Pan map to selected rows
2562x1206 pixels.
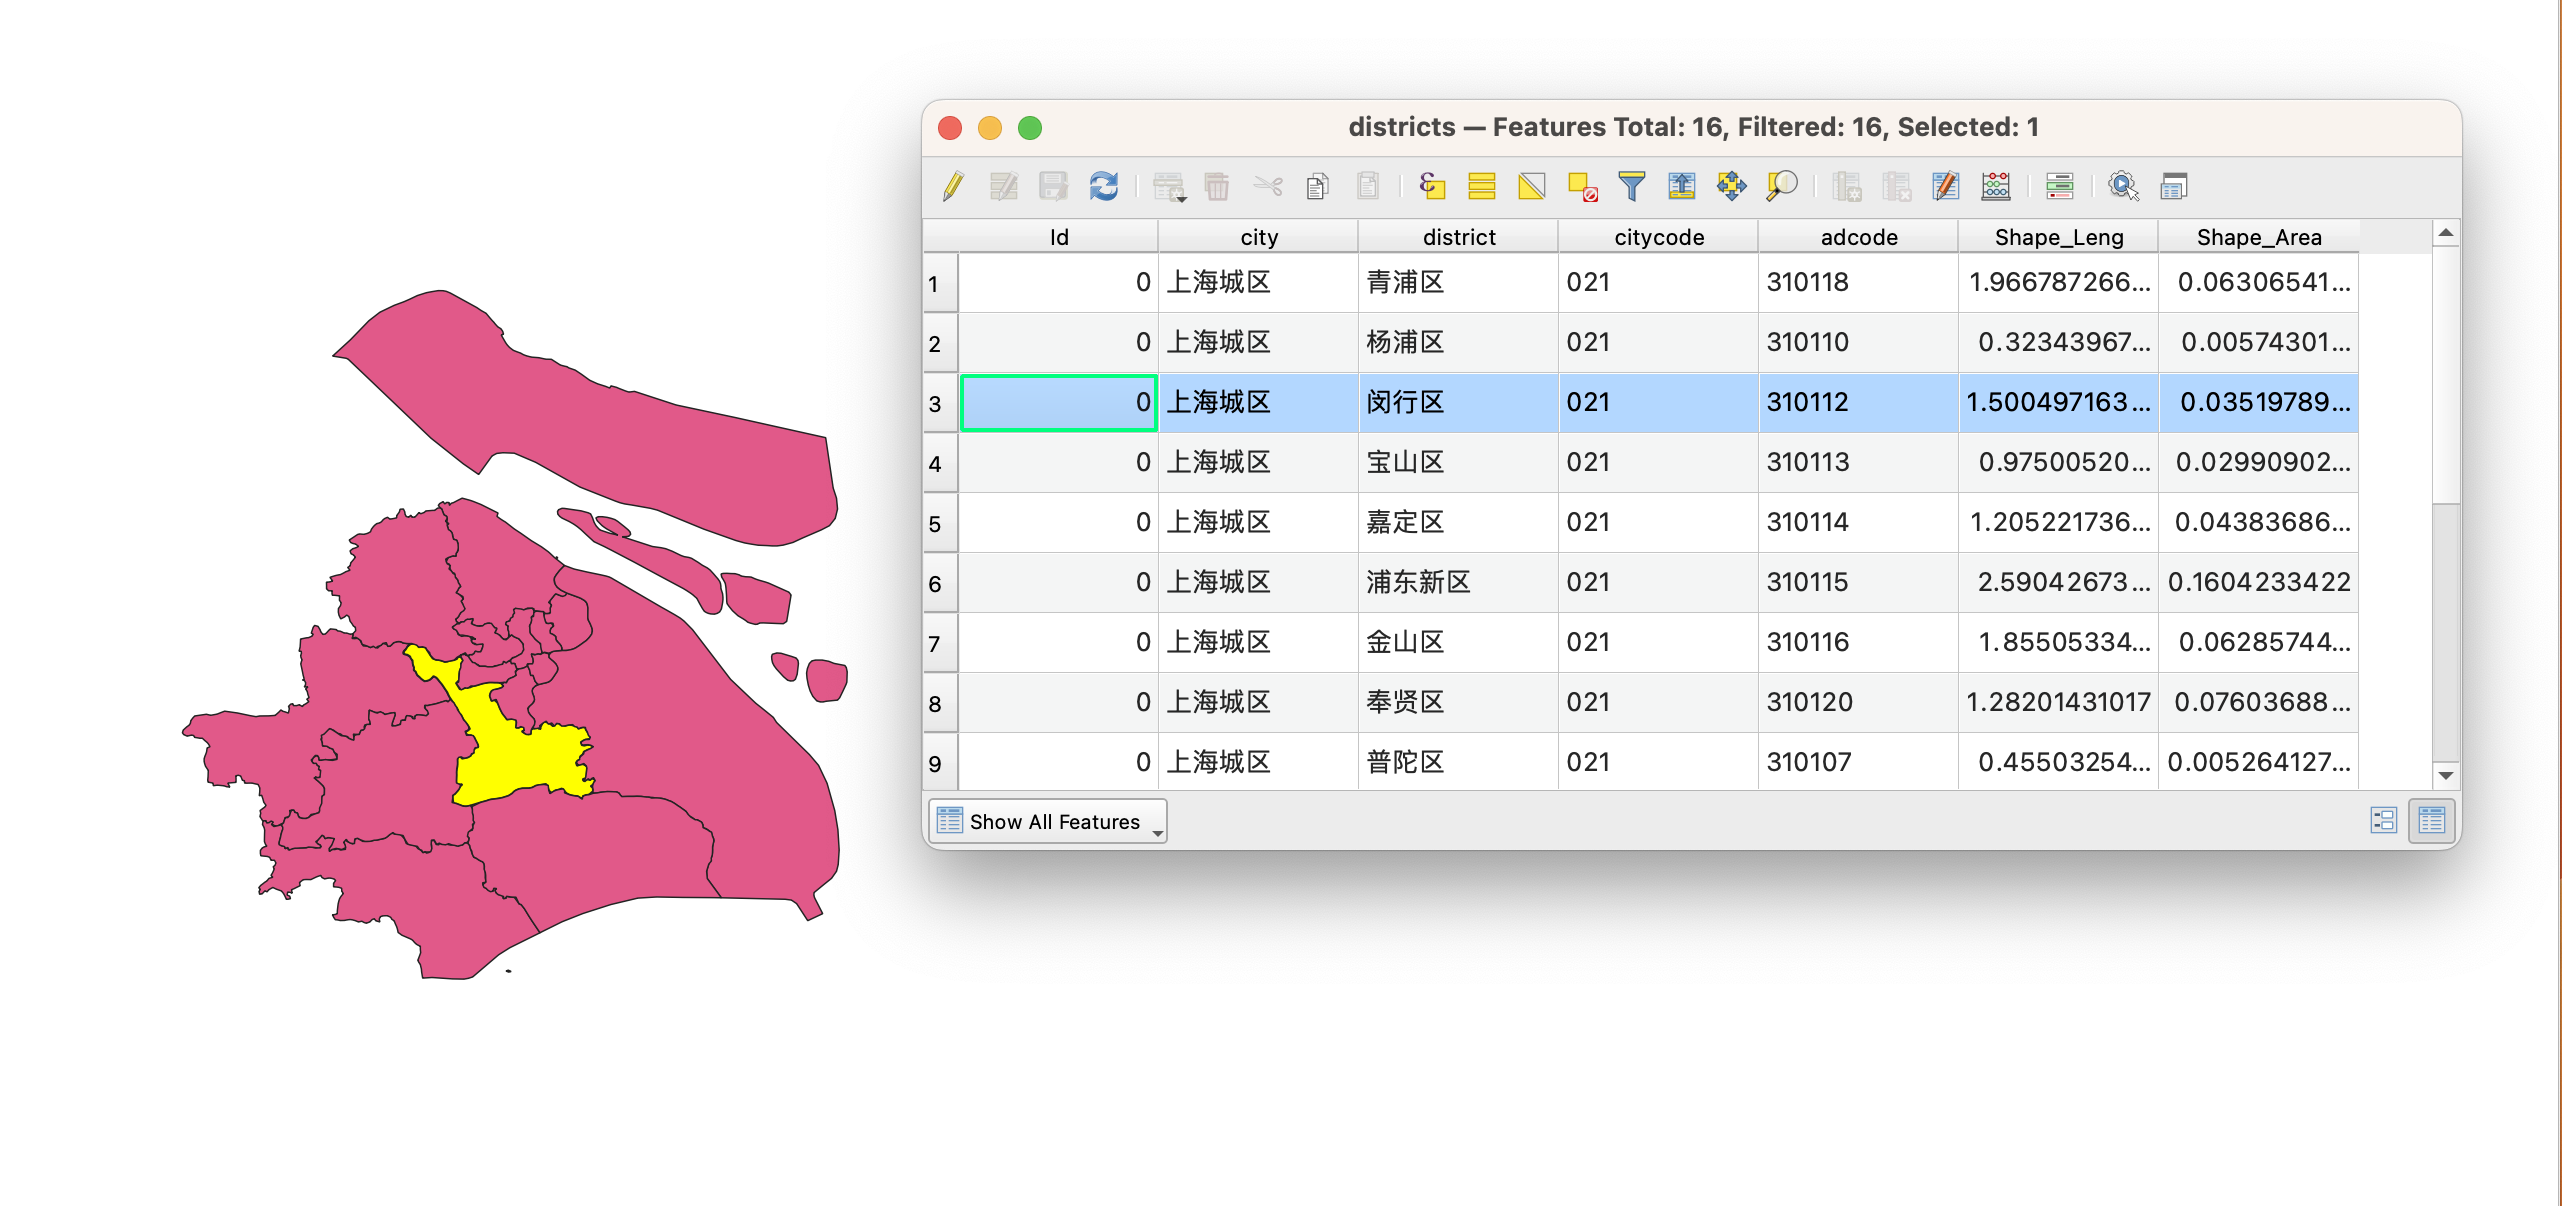[1731, 186]
